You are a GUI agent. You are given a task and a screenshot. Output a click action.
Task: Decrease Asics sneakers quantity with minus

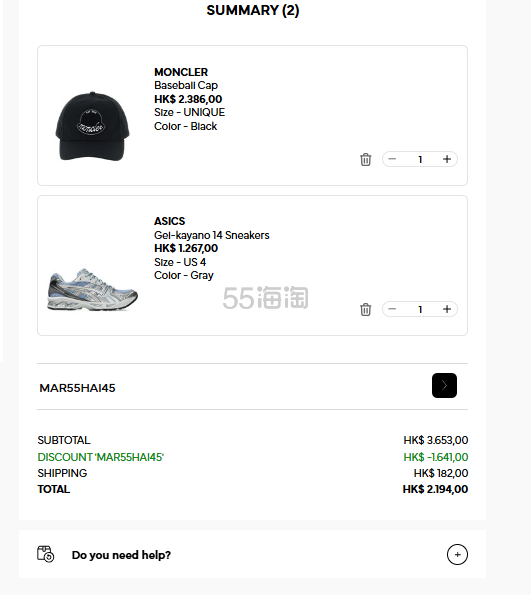pos(392,309)
